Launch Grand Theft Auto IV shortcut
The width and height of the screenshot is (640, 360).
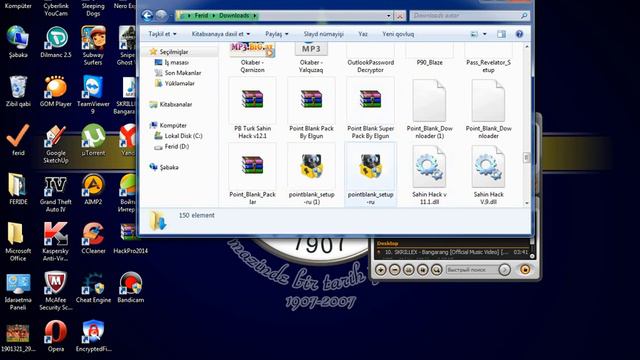click(x=56, y=193)
